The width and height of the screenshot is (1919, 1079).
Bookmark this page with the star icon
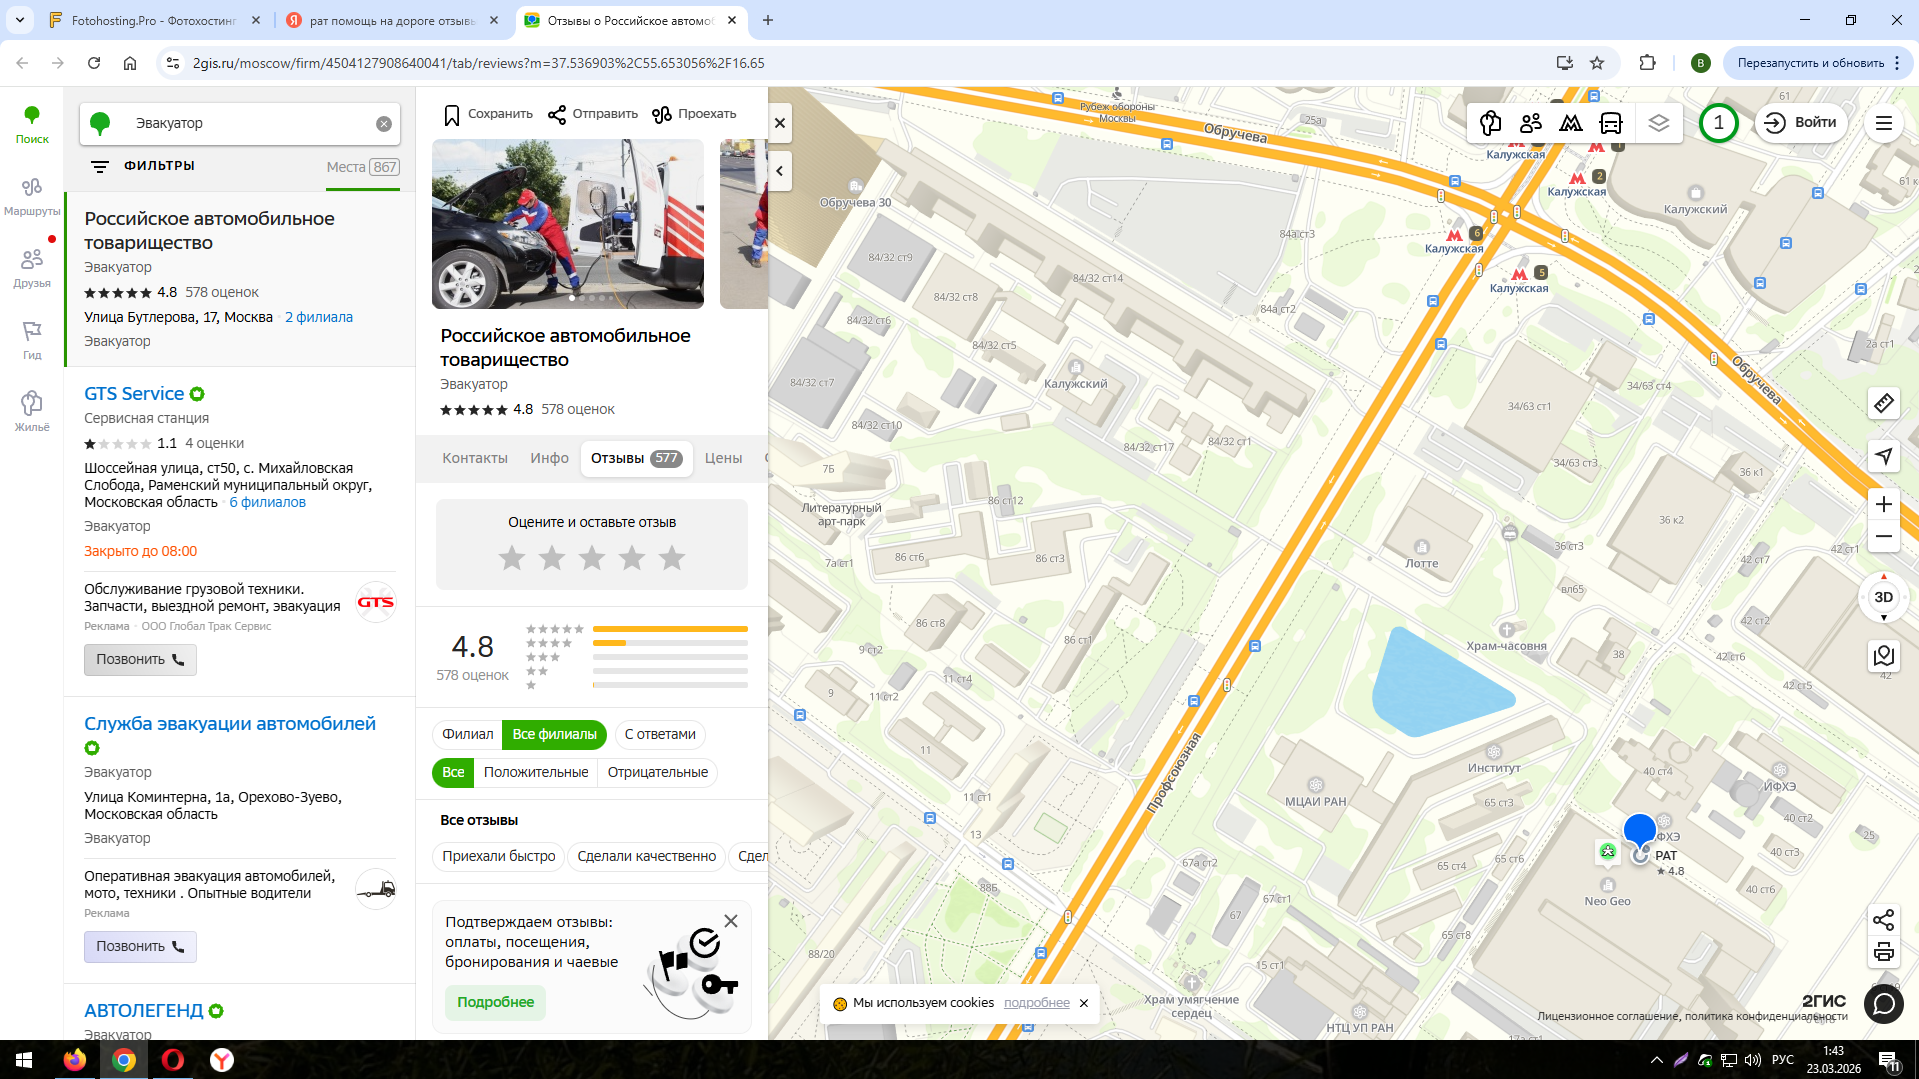click(1597, 63)
